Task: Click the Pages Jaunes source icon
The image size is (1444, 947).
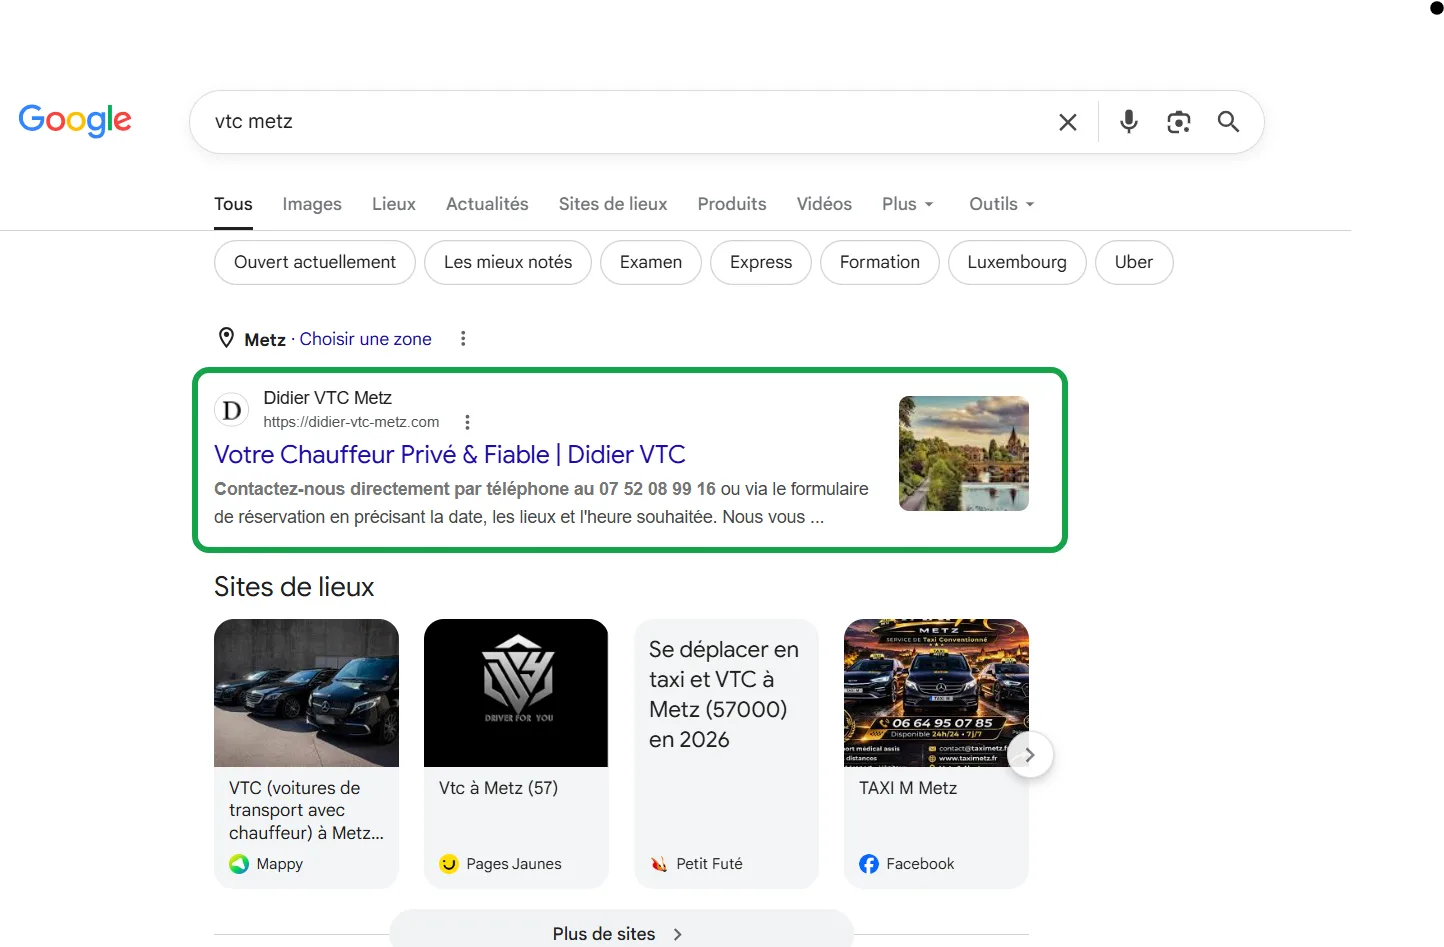Action: pyautogui.click(x=449, y=864)
